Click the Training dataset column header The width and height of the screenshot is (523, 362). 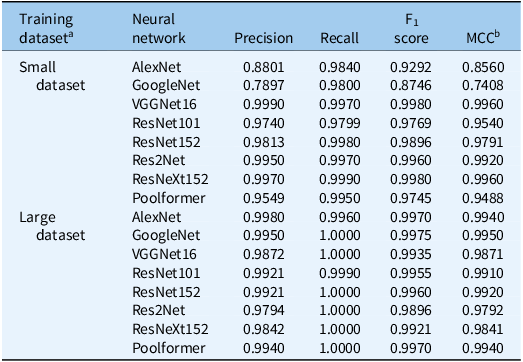tap(46, 28)
